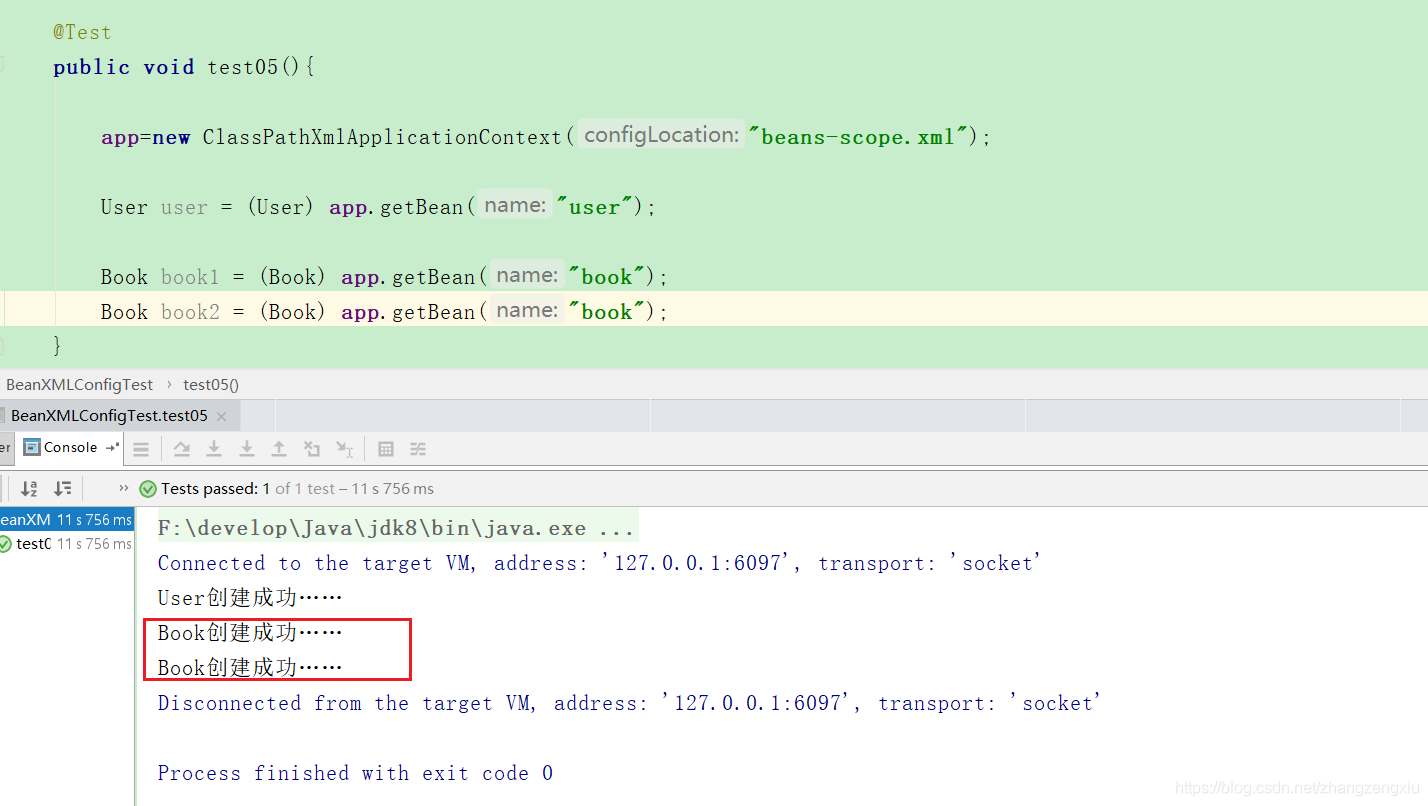This screenshot has width=1428, height=806.
Task: Select the test05 node in test tree
Action: pyautogui.click(x=66, y=544)
